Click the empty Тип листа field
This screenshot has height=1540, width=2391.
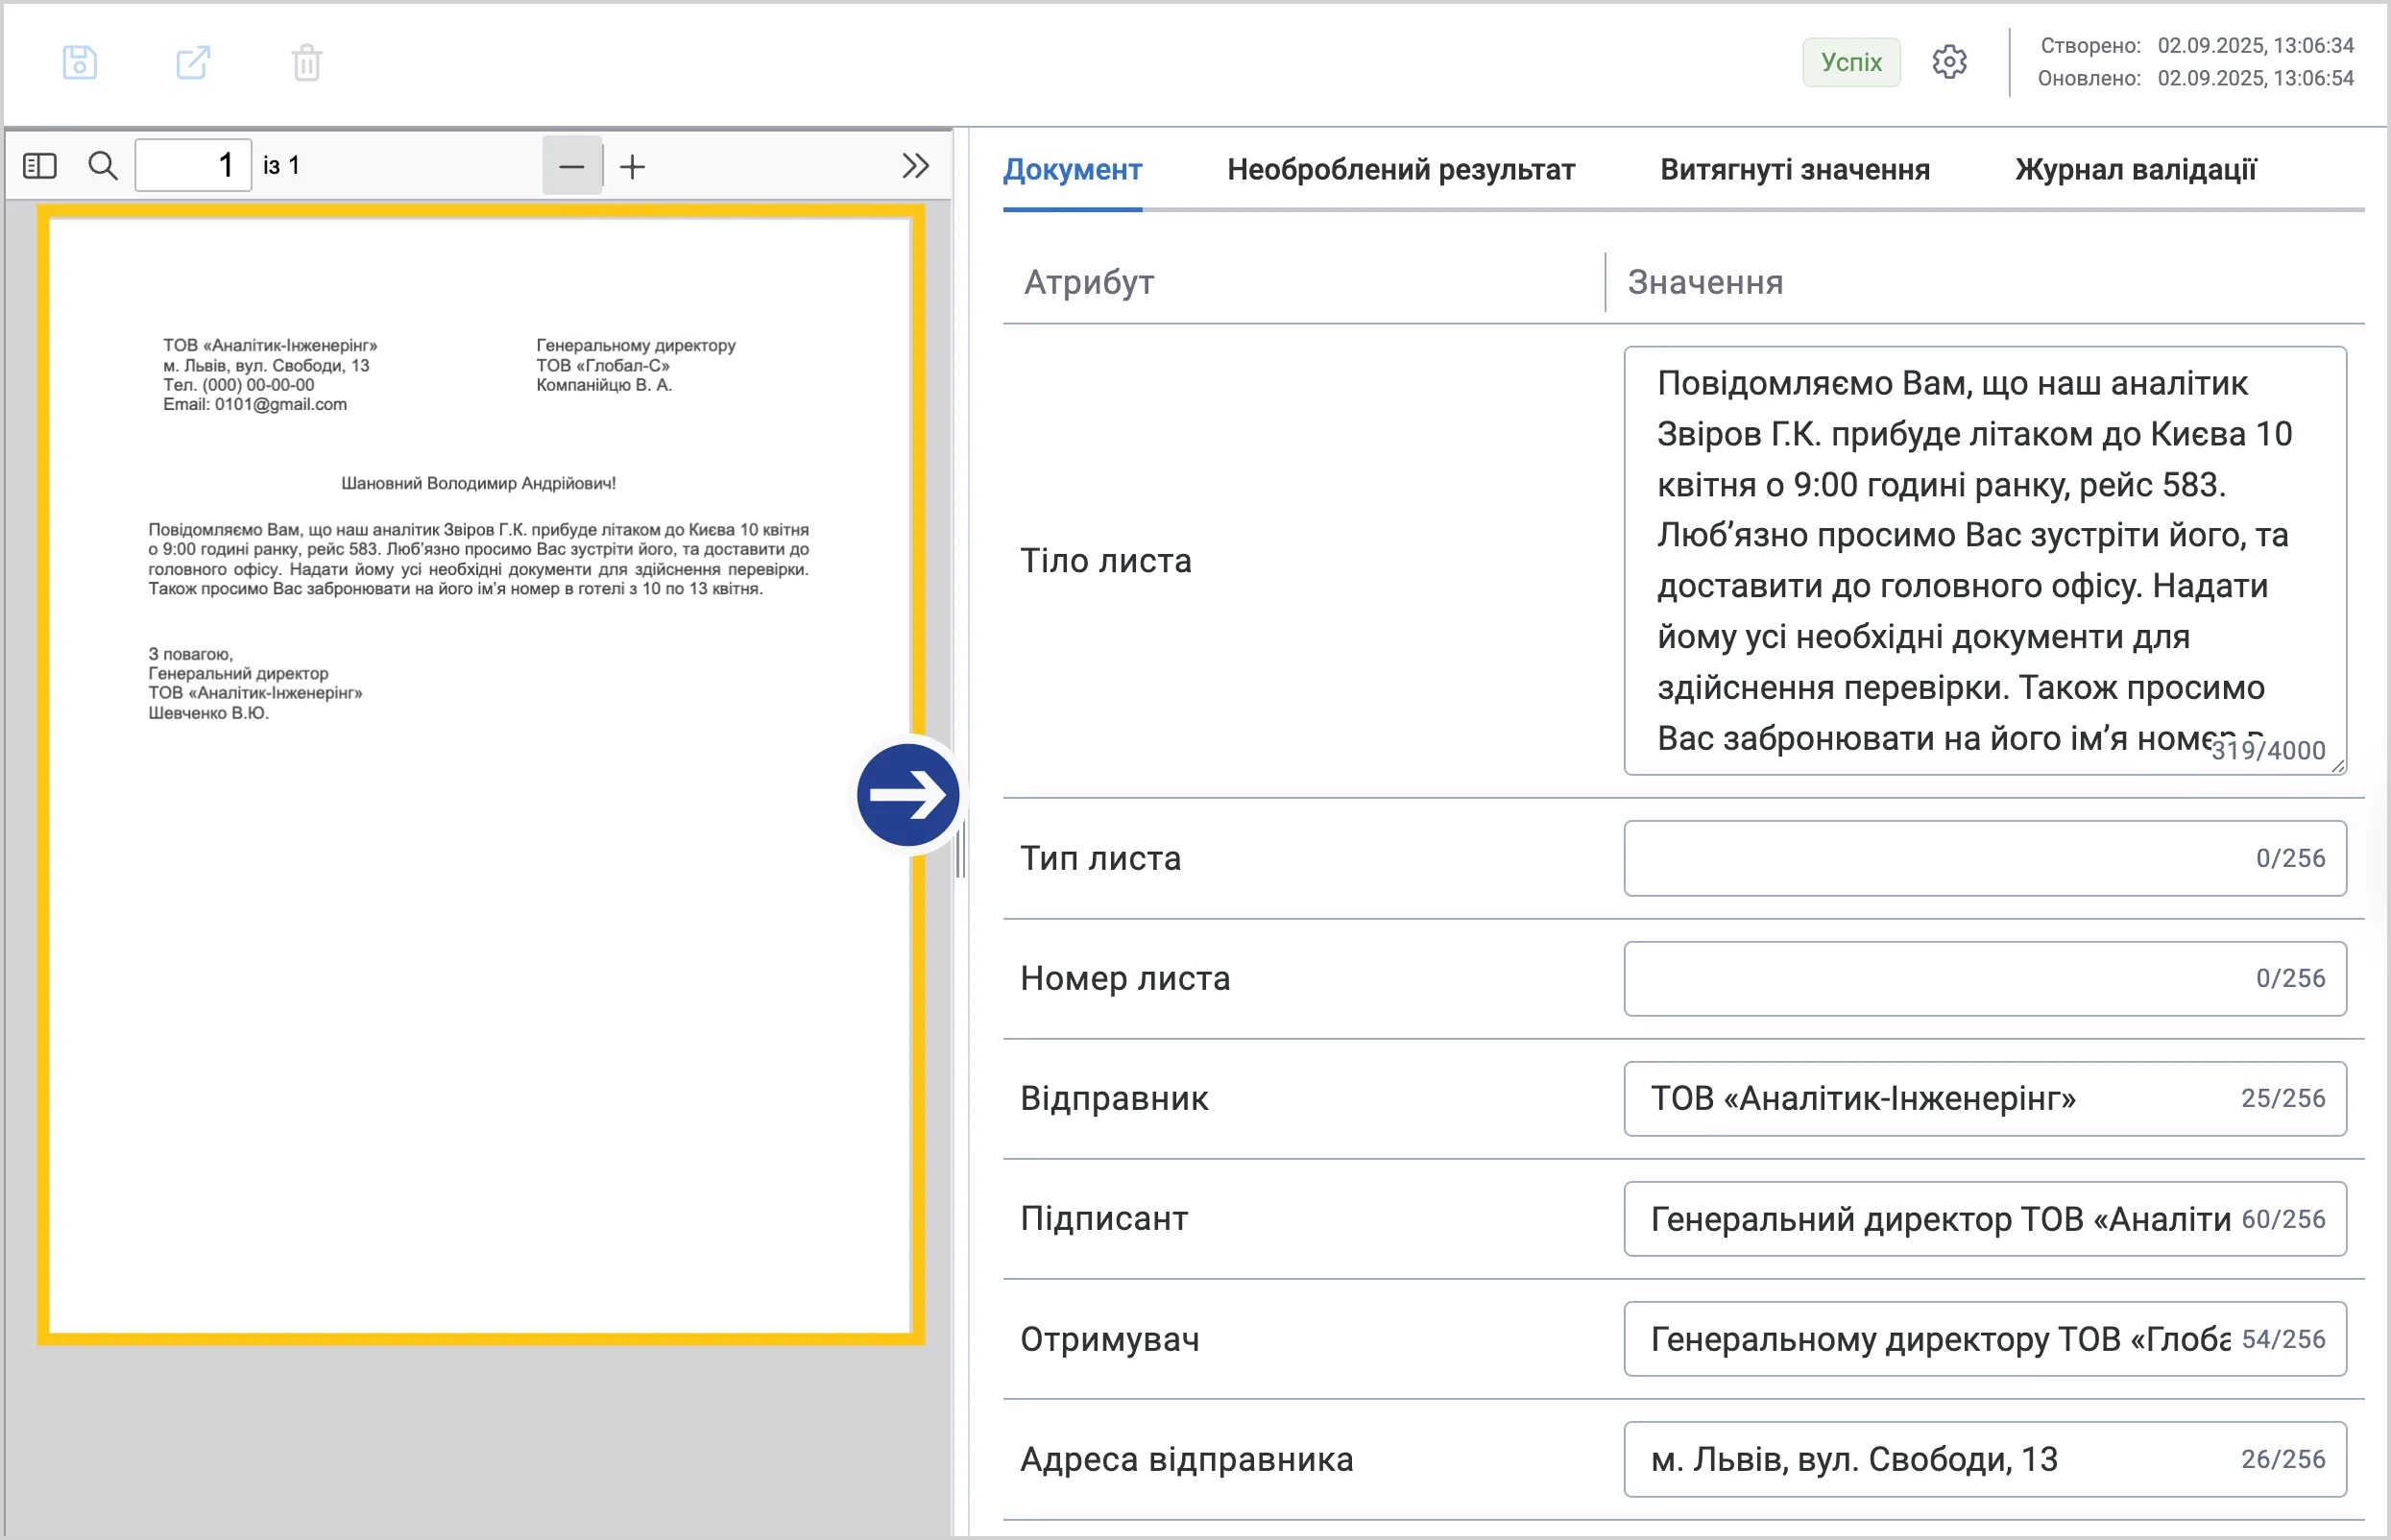[1985, 858]
